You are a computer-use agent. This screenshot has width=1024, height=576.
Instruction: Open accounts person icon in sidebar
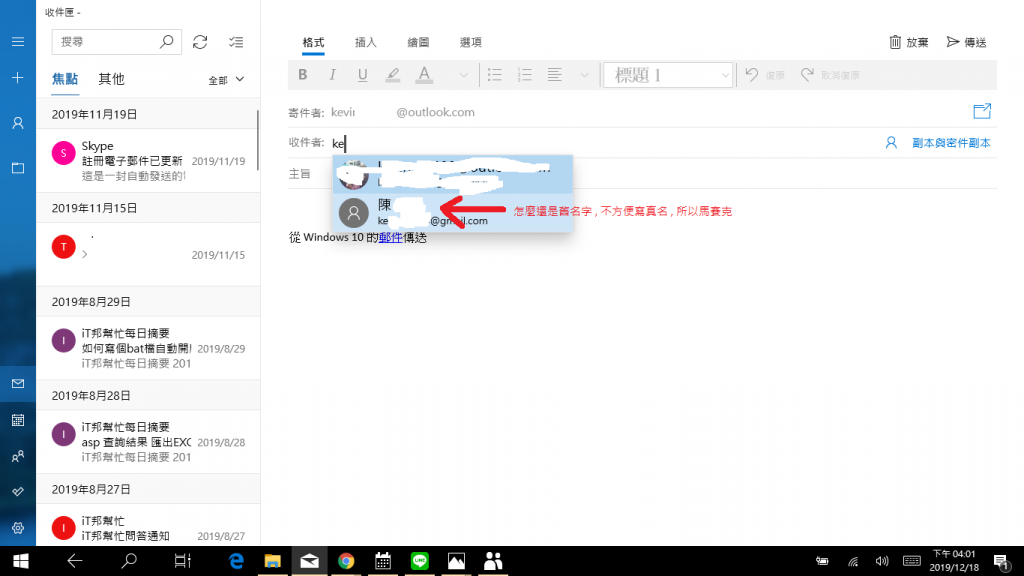click(18, 123)
